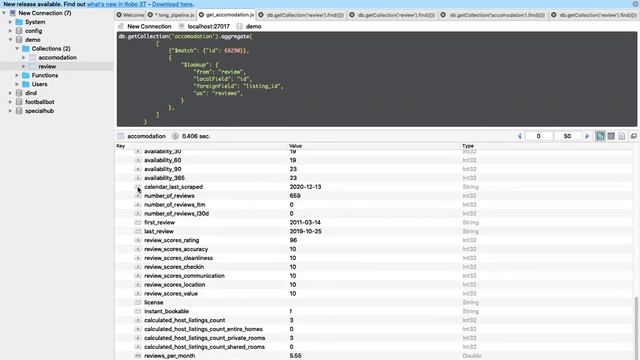The height and width of the screenshot is (360, 640).
Task: Collapse the demo database node
Action: pyautogui.click(x=10, y=40)
